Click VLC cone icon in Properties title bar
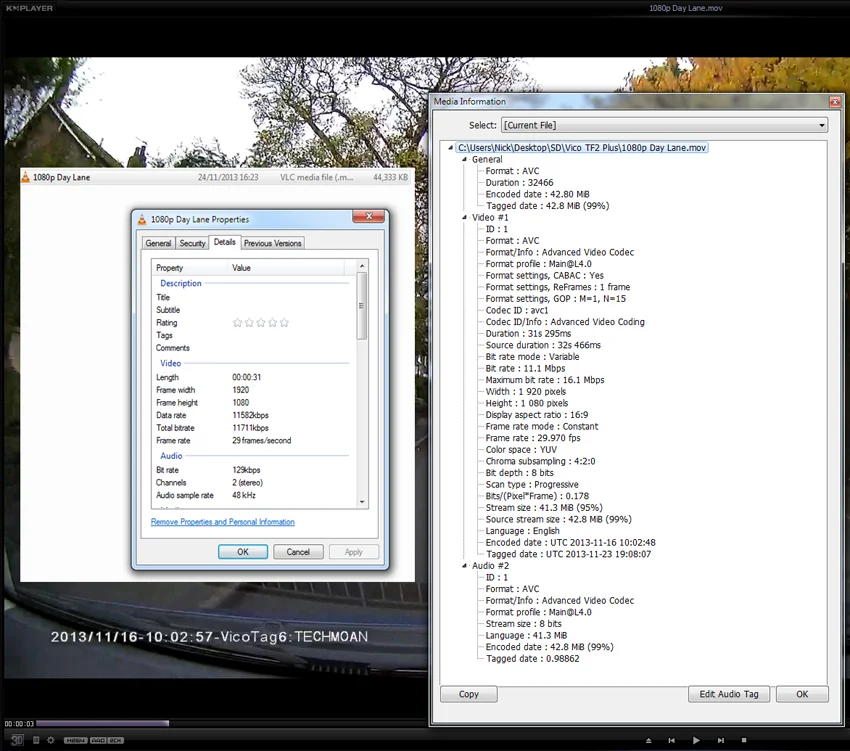The height and width of the screenshot is (751, 850). [x=142, y=219]
